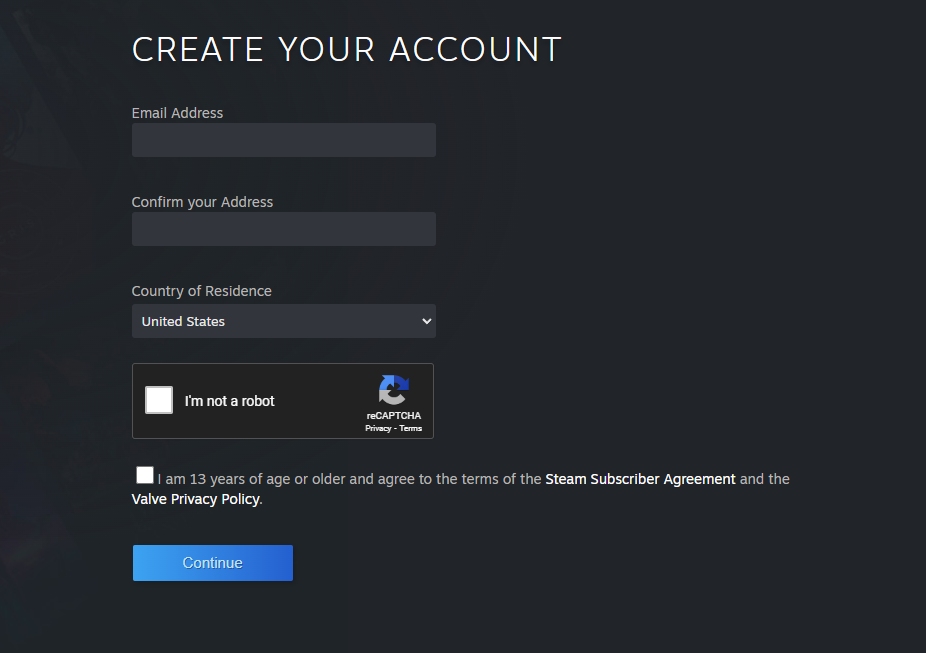
Task: Click the Country of Residence label
Action: (201, 291)
